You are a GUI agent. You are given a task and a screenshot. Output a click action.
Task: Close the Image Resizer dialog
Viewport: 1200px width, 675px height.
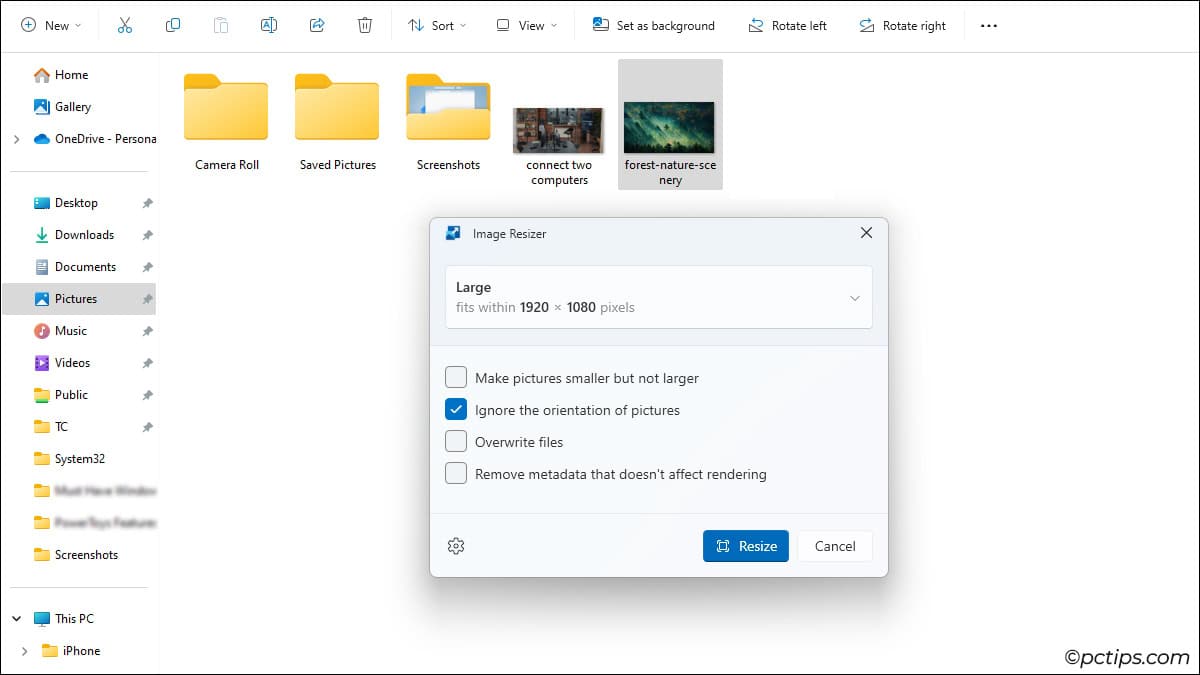click(x=866, y=233)
